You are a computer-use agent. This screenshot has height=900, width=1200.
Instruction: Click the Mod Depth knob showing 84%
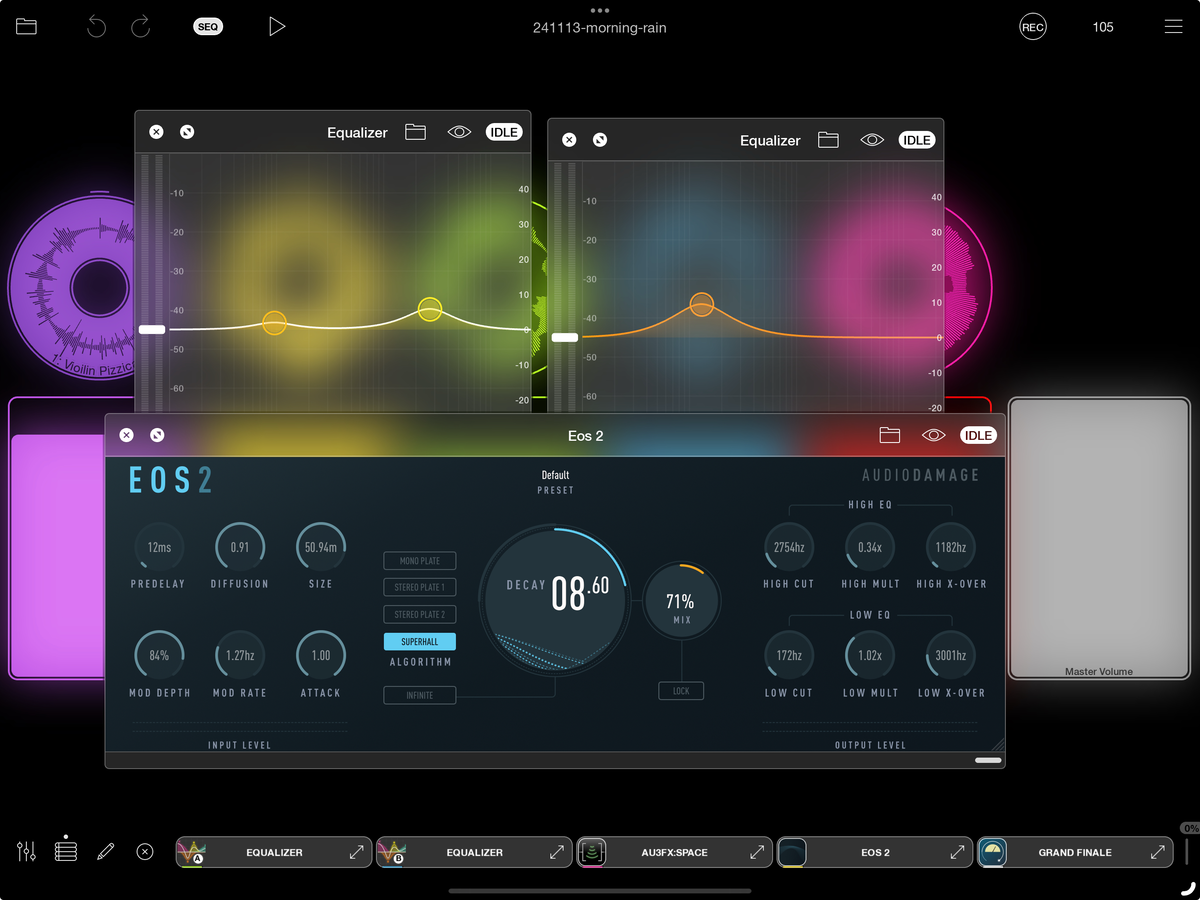click(159, 655)
